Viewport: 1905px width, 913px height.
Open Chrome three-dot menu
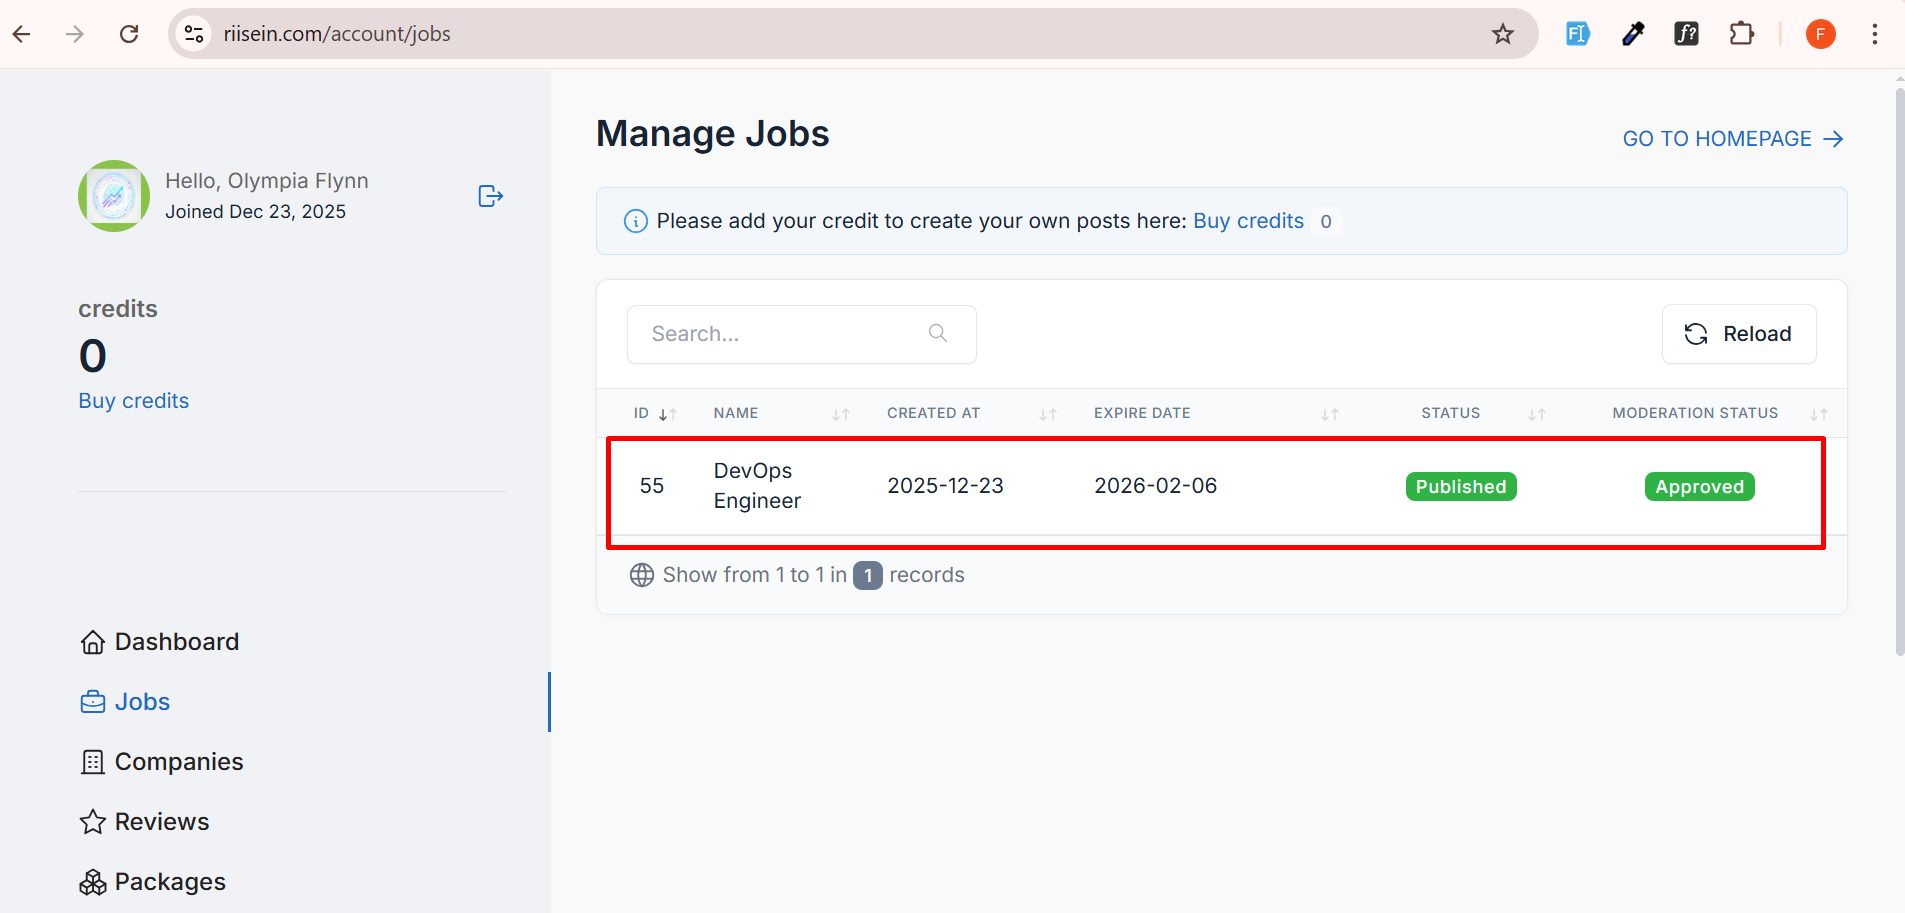(x=1874, y=34)
